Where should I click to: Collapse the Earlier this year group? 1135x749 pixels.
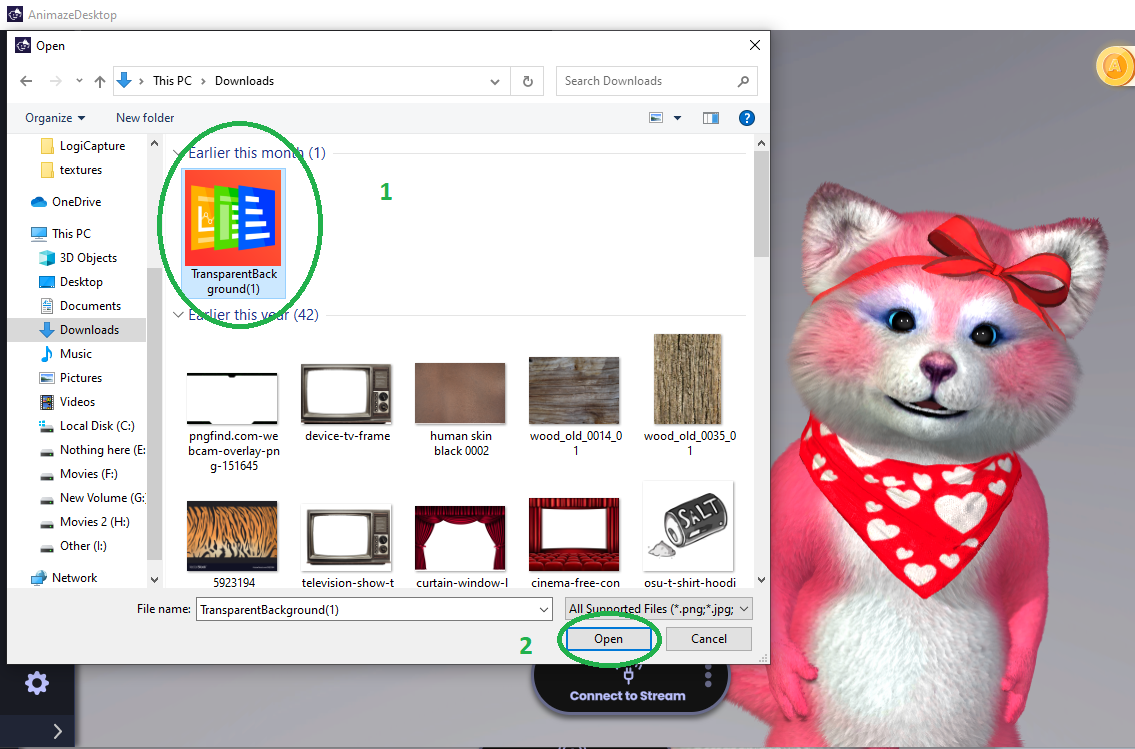click(179, 315)
